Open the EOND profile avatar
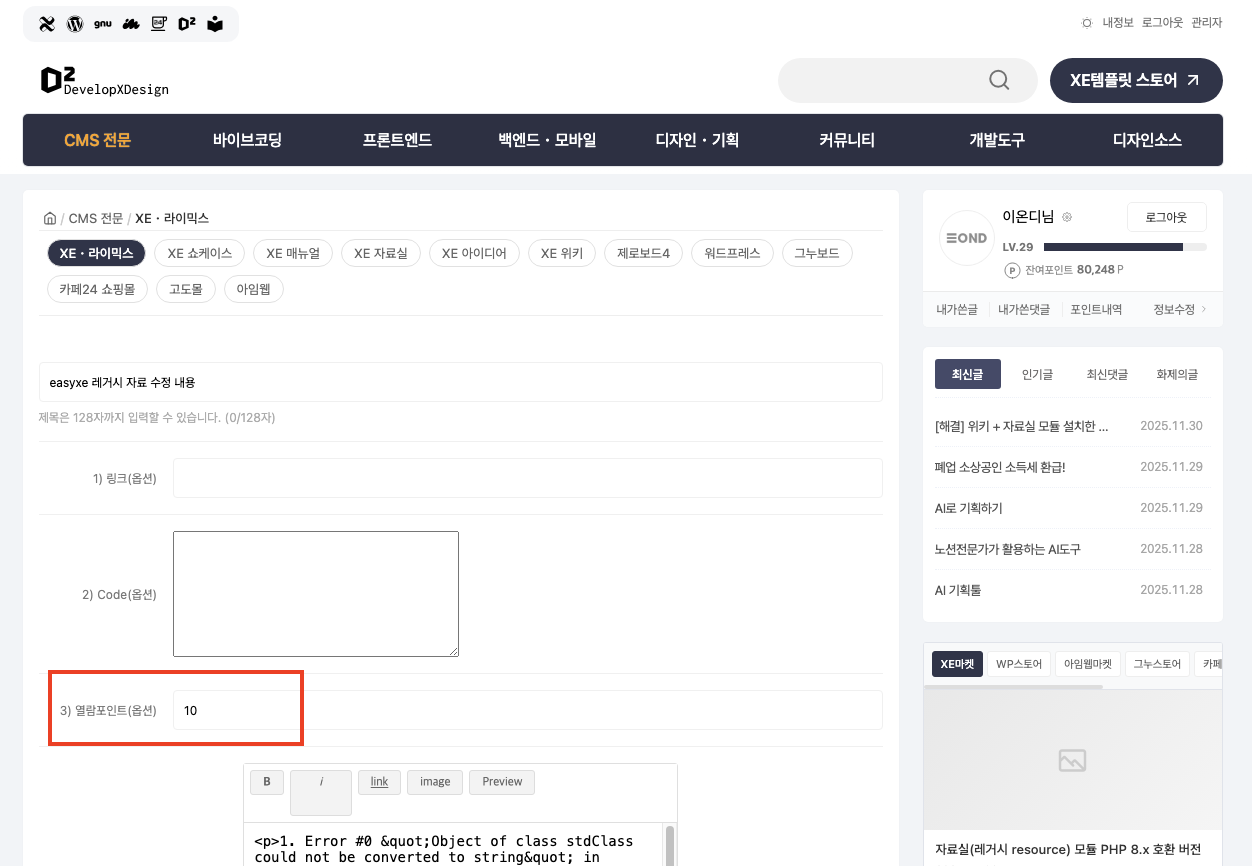Viewport: 1252px width, 866px height. click(967, 238)
